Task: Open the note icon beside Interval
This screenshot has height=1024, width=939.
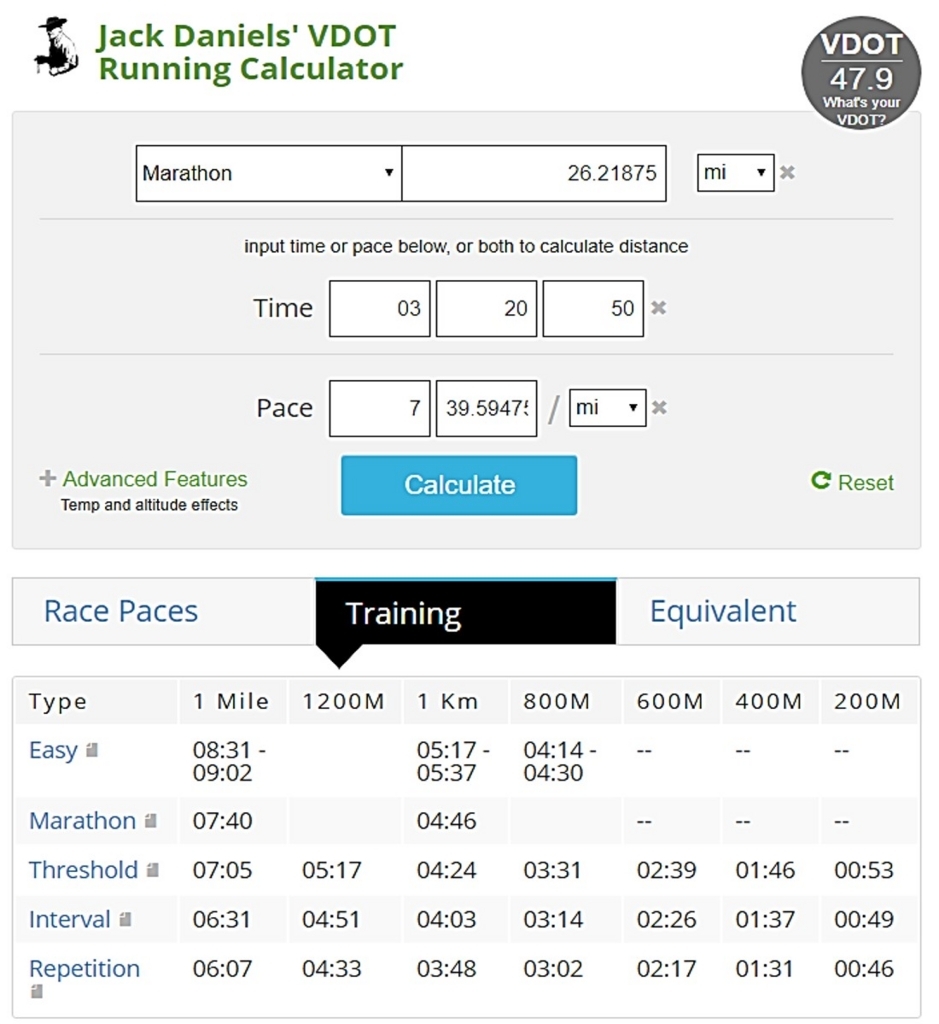Action: coord(125,920)
